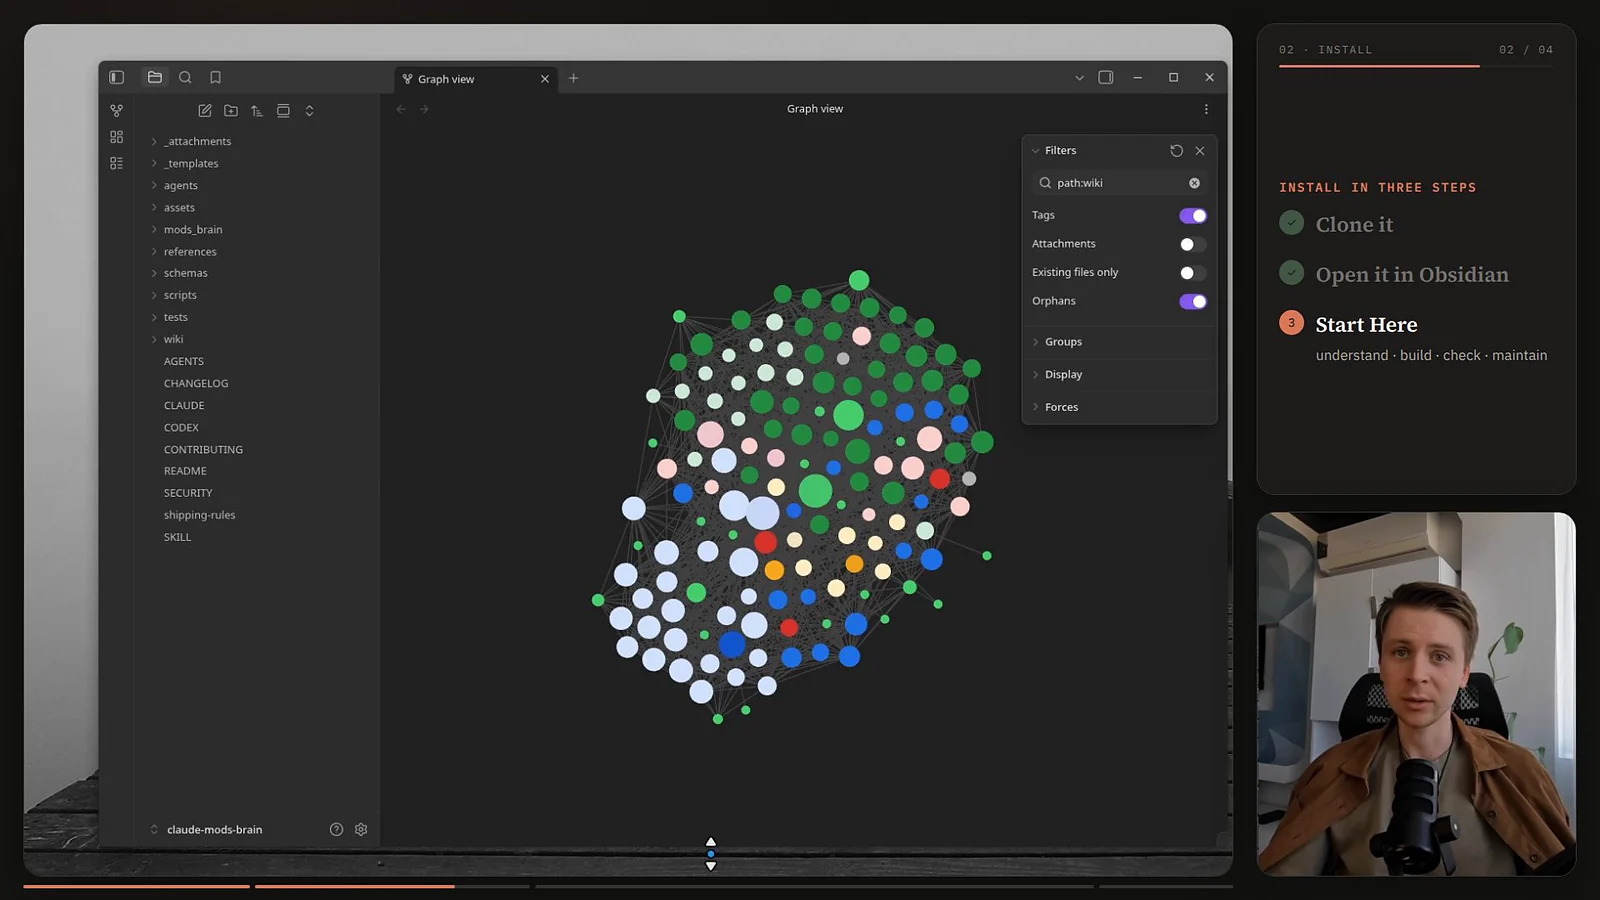Reset the graph filters
This screenshot has height=900, width=1600.
1176,151
